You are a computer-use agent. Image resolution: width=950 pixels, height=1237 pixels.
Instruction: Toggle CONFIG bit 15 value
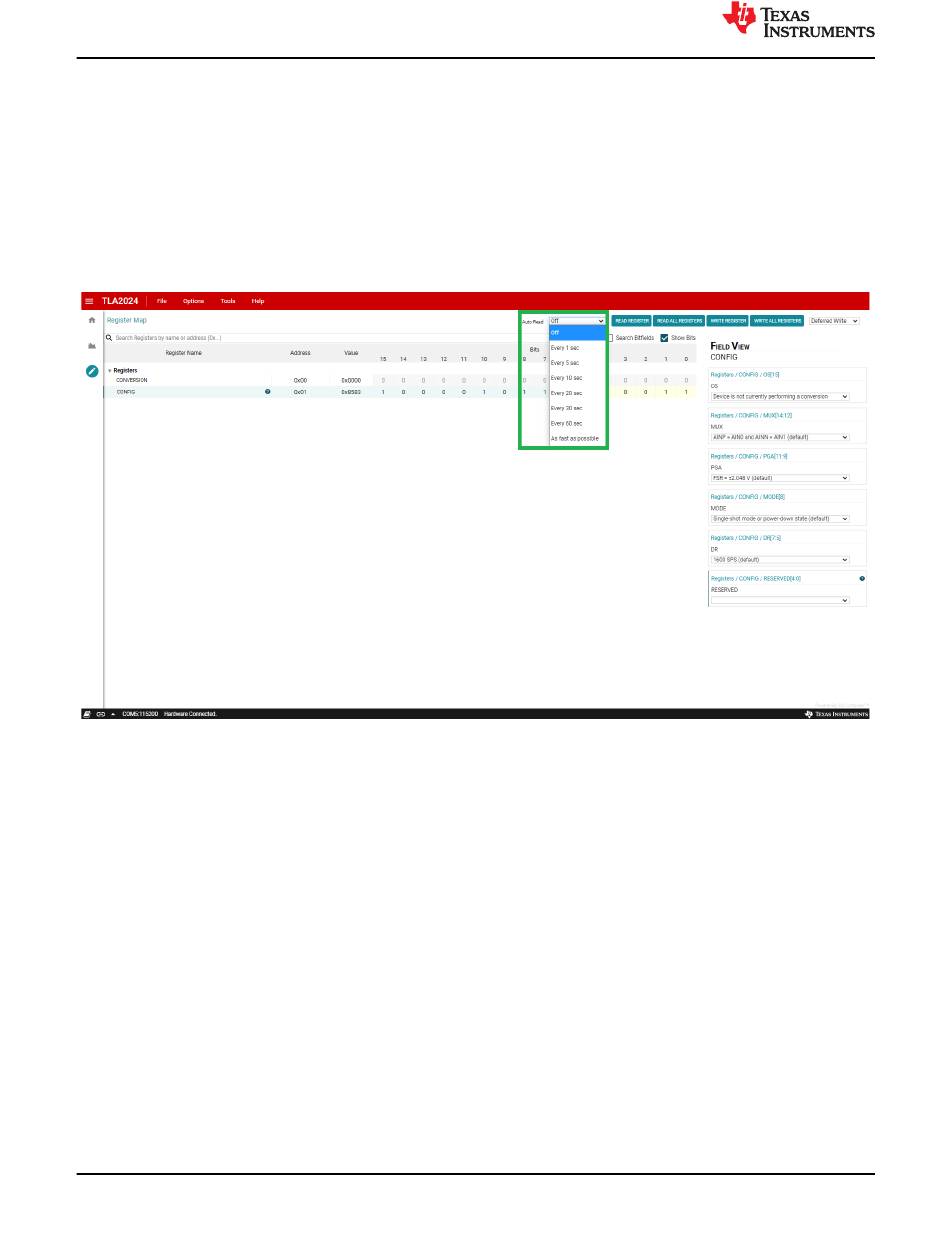[x=383, y=392]
